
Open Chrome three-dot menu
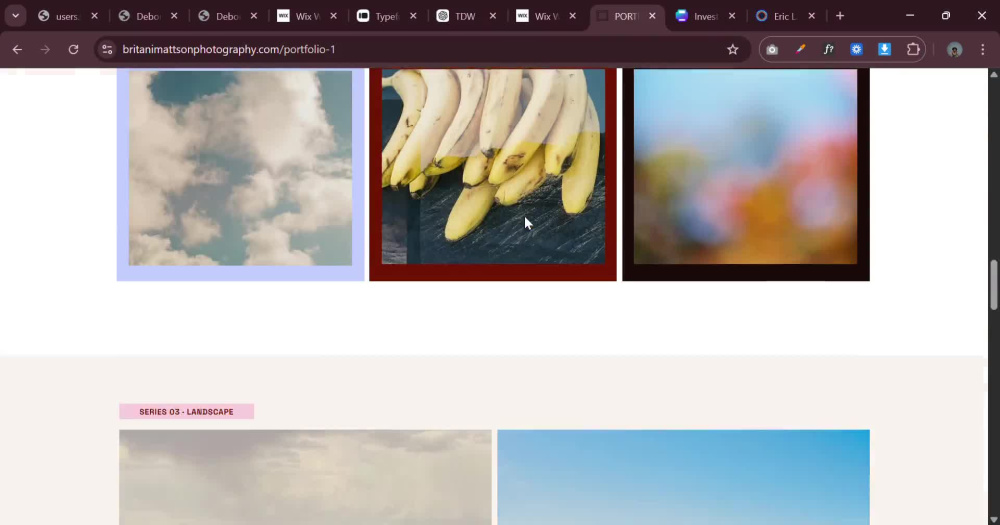pyautogui.click(x=983, y=49)
